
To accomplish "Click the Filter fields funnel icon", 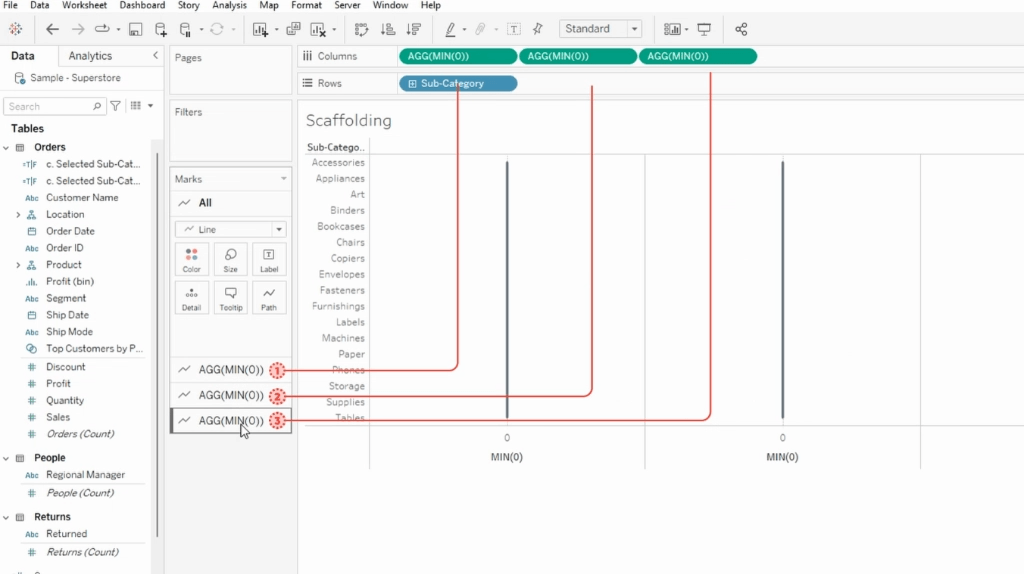I will point(116,106).
